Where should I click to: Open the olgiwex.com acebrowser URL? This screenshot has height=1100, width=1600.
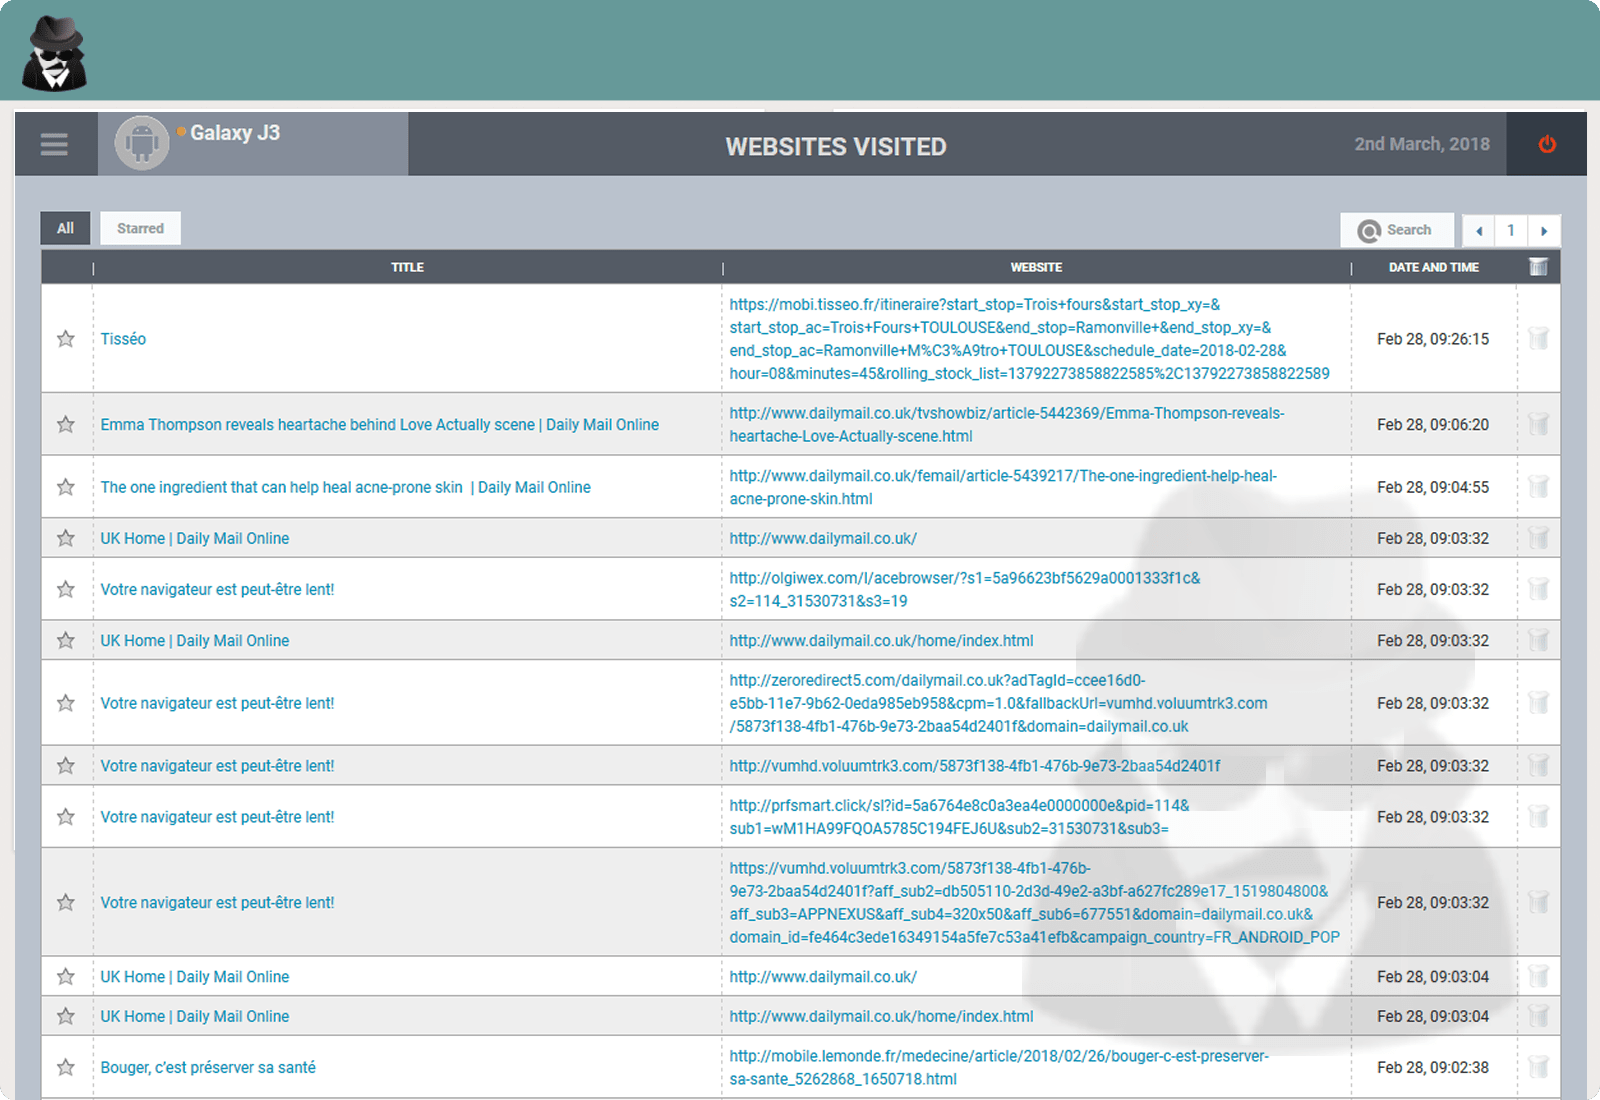tap(964, 589)
